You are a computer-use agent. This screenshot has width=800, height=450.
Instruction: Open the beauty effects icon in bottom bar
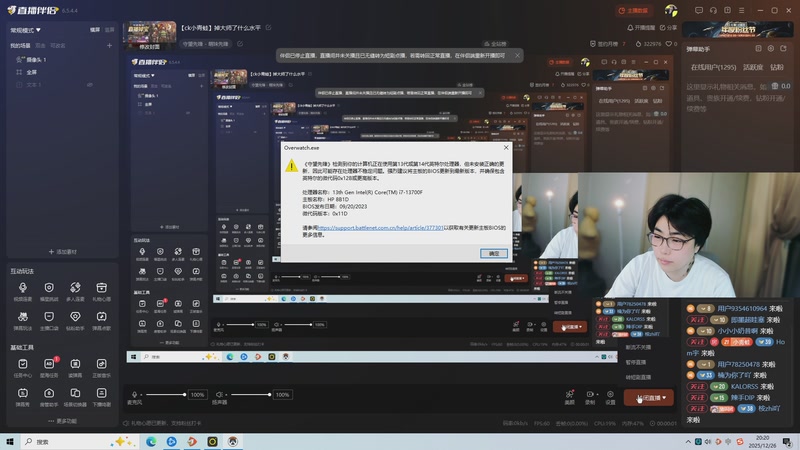click(x=569, y=397)
